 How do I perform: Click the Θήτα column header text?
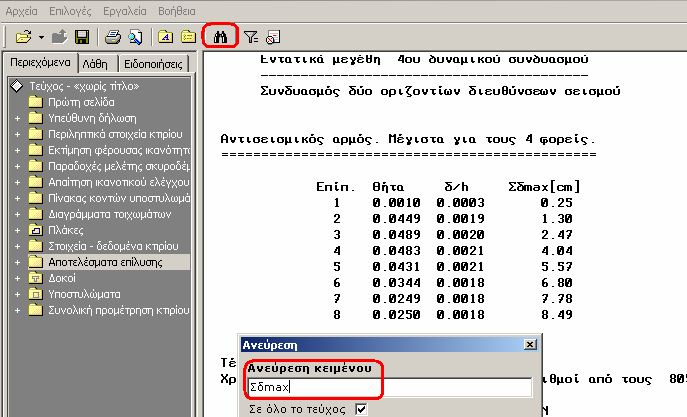point(388,187)
